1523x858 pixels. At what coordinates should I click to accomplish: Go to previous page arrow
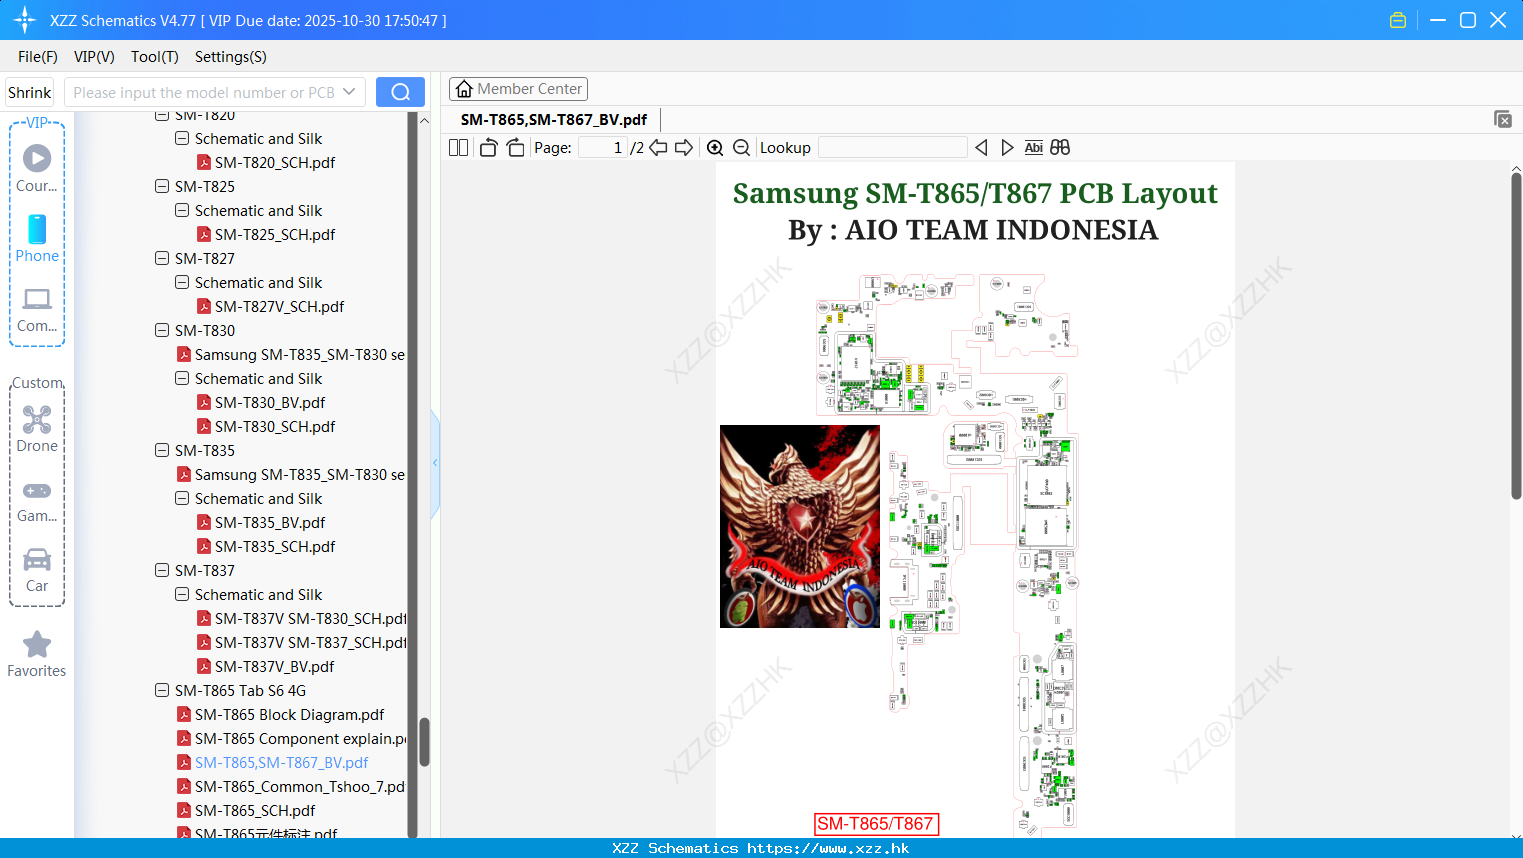click(x=658, y=147)
